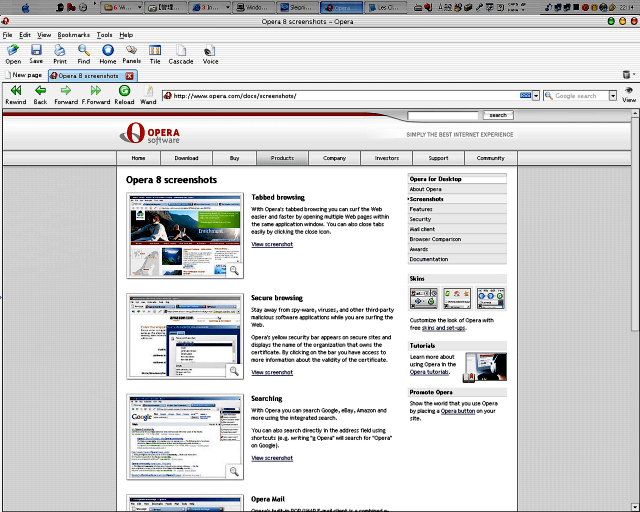Go to the Home page icon
Image resolution: width=640 pixels, height=512 pixels.
108,50
